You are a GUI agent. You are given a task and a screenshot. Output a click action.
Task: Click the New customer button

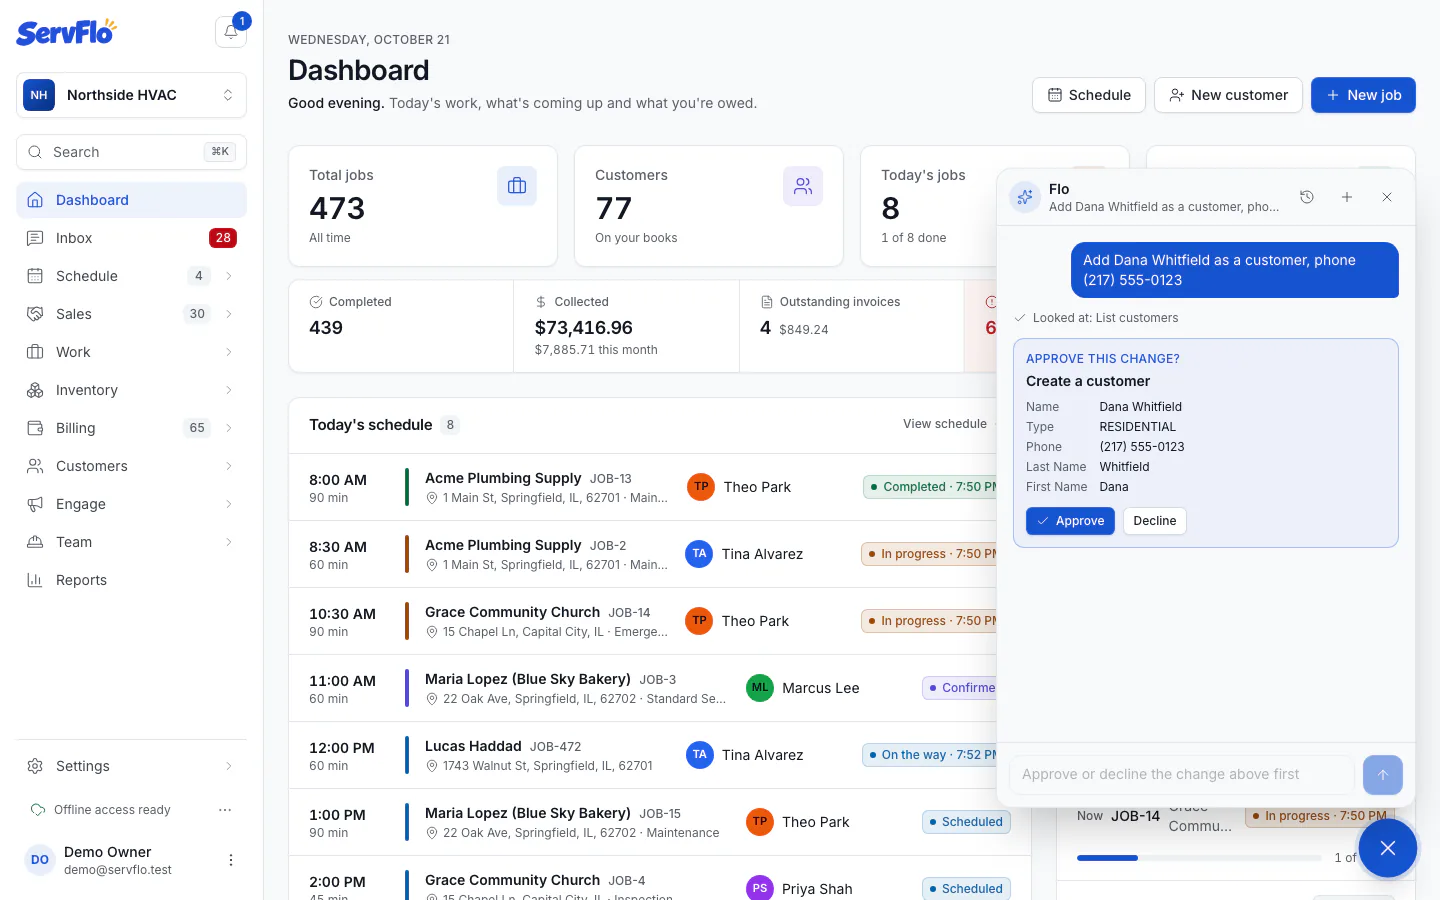[x=1228, y=95]
